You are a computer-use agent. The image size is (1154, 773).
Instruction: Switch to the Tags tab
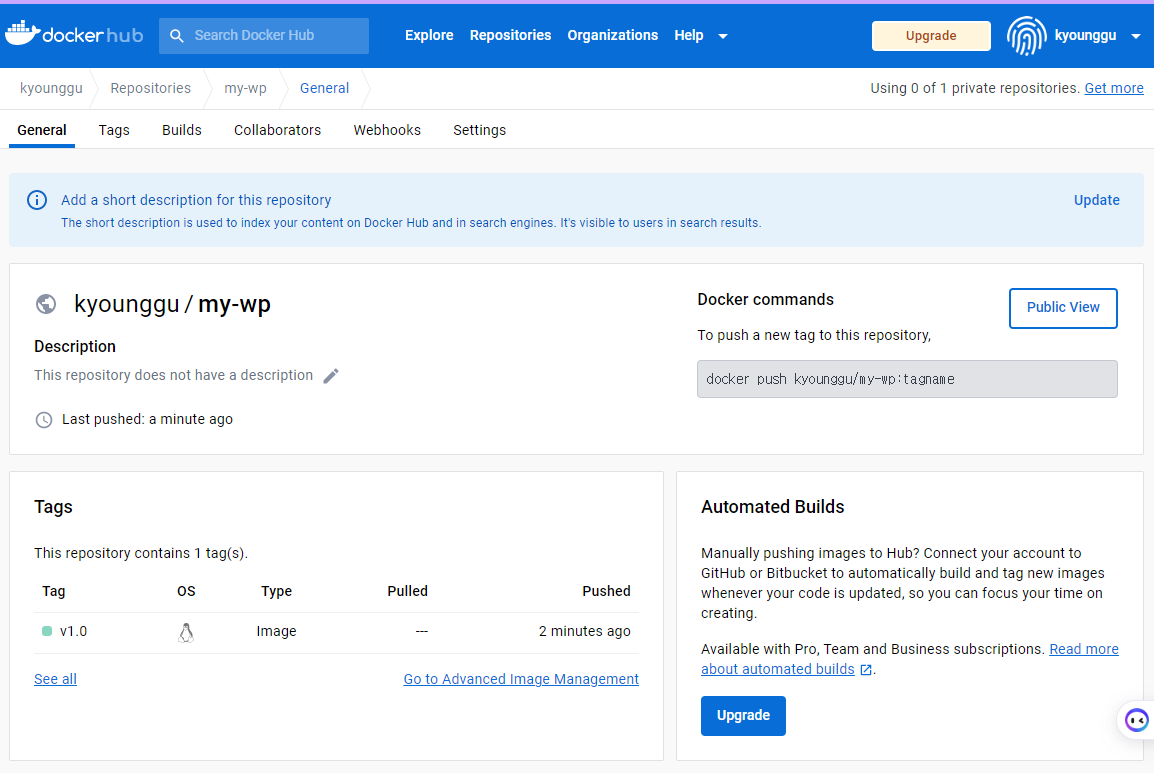pyautogui.click(x=114, y=130)
